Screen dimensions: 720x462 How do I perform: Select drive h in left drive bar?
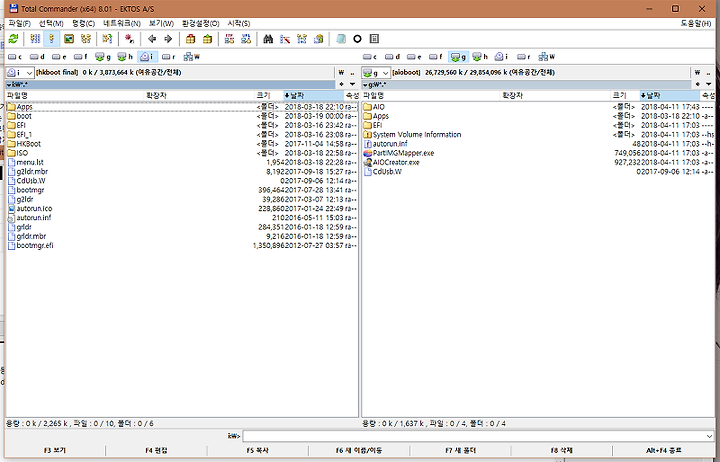click(x=125, y=57)
